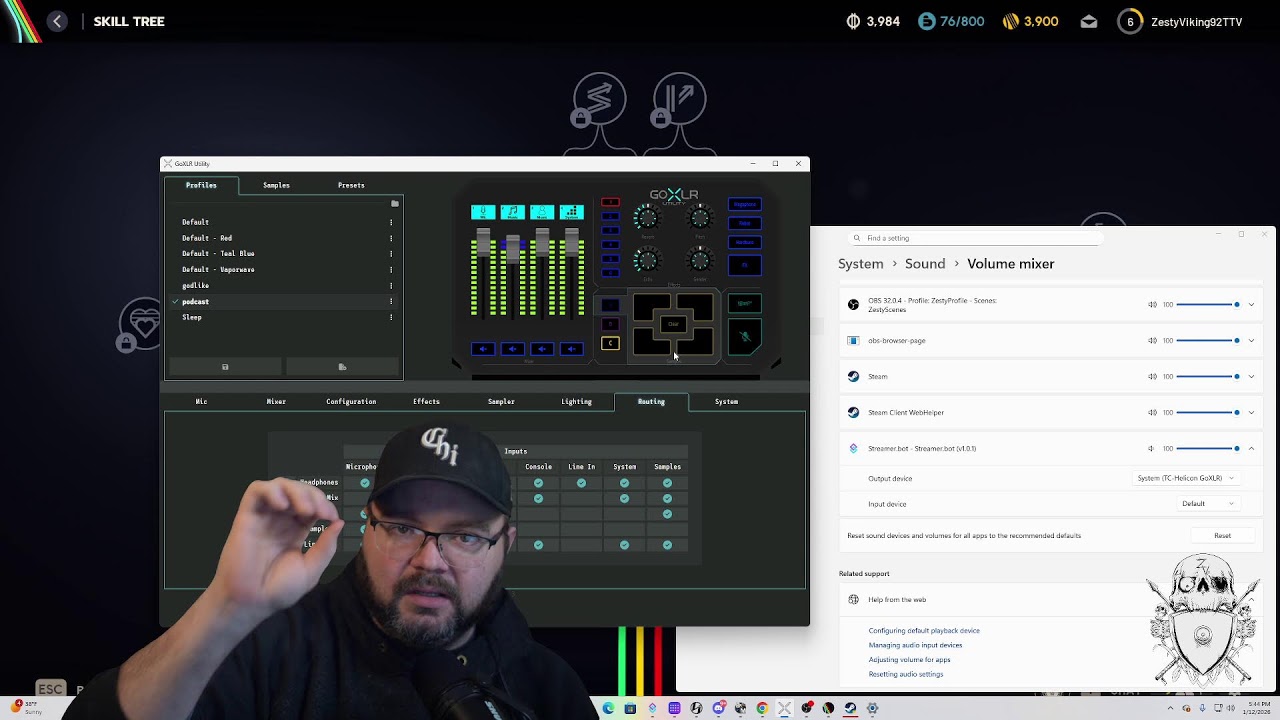The image size is (1280, 720).
Task: Open options menu for Sleep profile
Action: [x=391, y=317]
